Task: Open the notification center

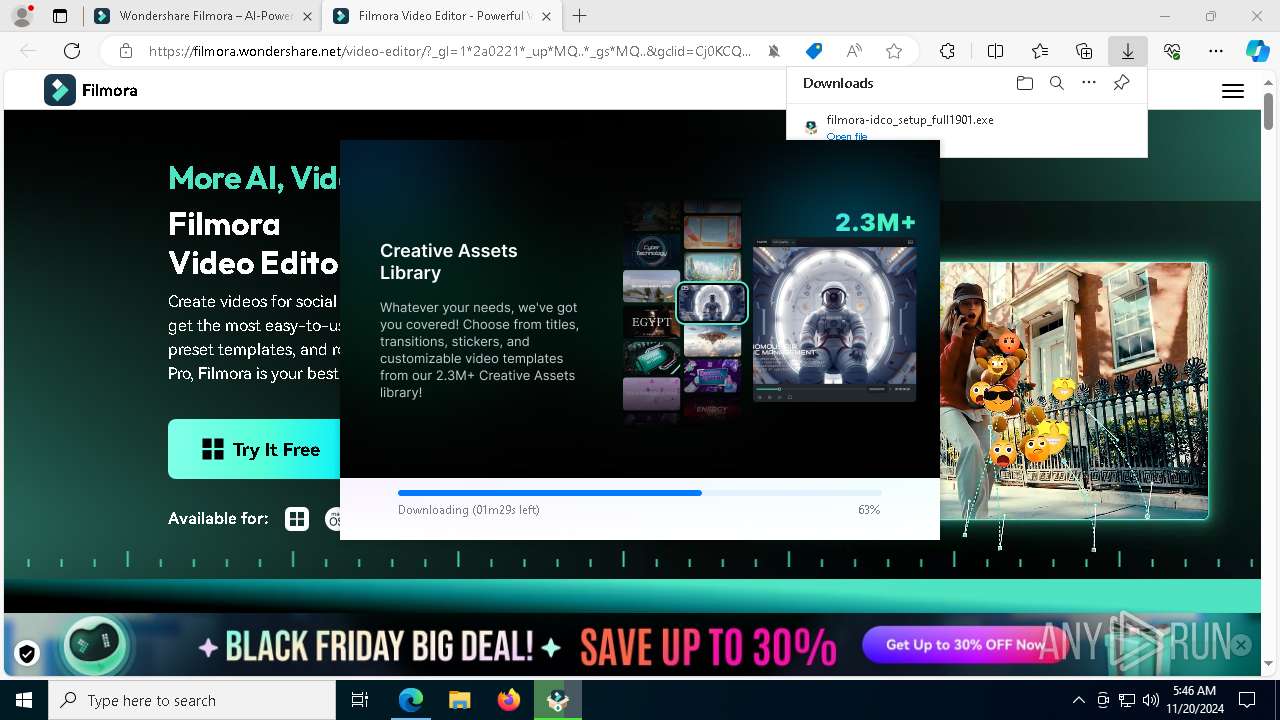Action: point(1247,700)
